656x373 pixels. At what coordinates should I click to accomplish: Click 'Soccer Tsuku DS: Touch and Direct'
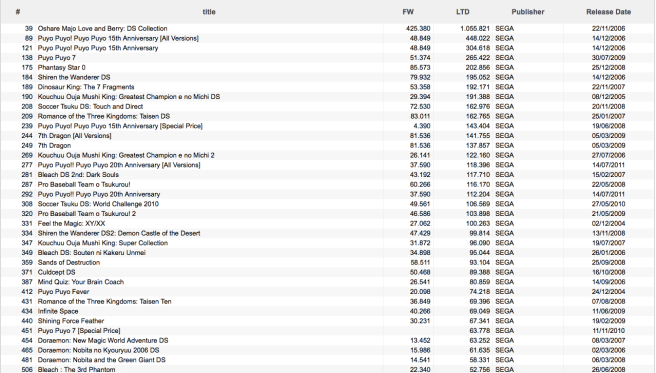pos(90,107)
